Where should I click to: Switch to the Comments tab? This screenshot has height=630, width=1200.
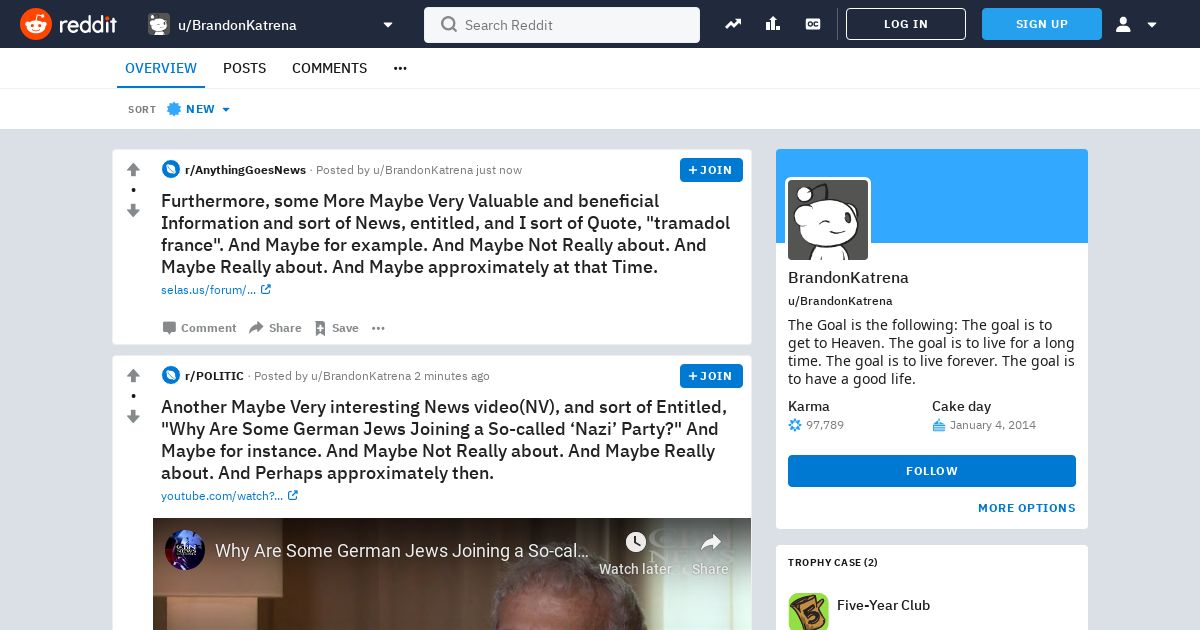pyautogui.click(x=329, y=68)
